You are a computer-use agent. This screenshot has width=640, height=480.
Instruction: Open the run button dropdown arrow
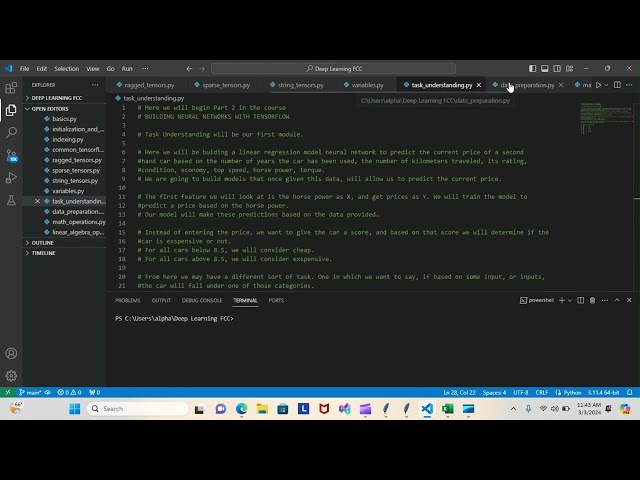click(x=606, y=85)
